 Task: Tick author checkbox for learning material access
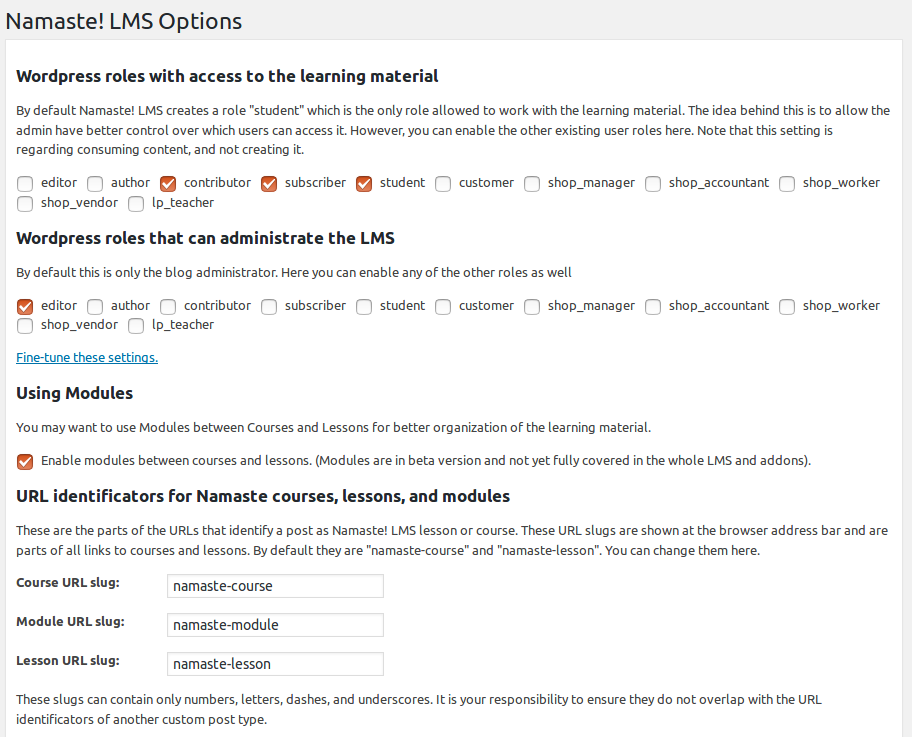[x=95, y=184]
